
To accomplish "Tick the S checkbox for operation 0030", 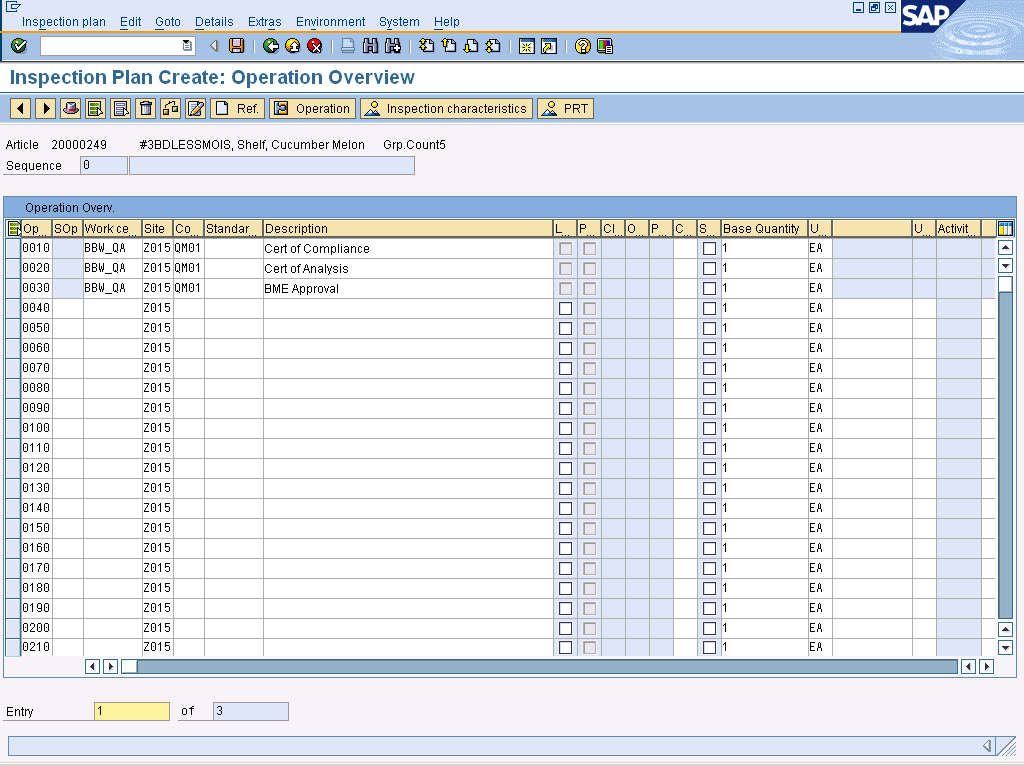I will [709, 288].
